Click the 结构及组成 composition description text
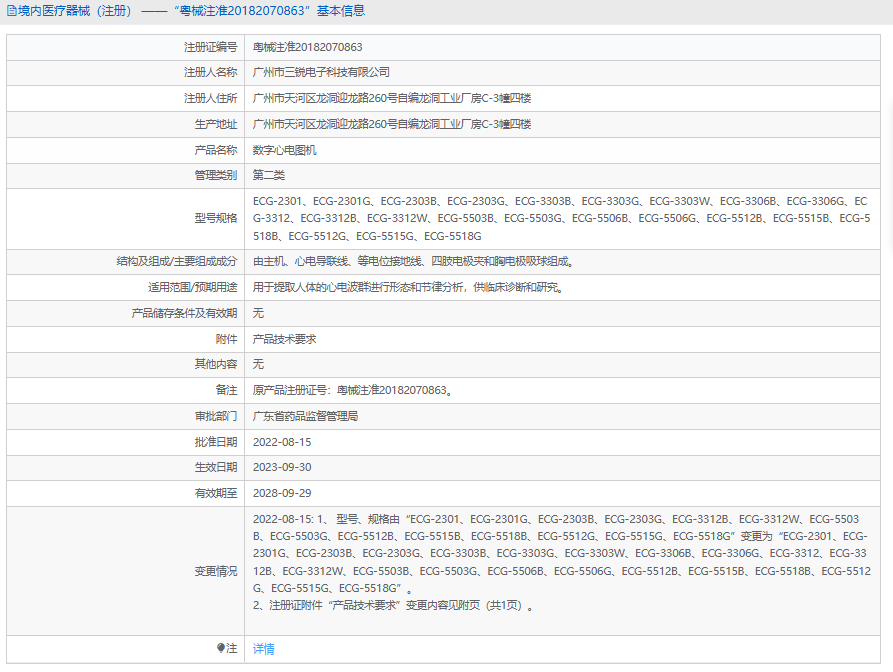 point(414,261)
